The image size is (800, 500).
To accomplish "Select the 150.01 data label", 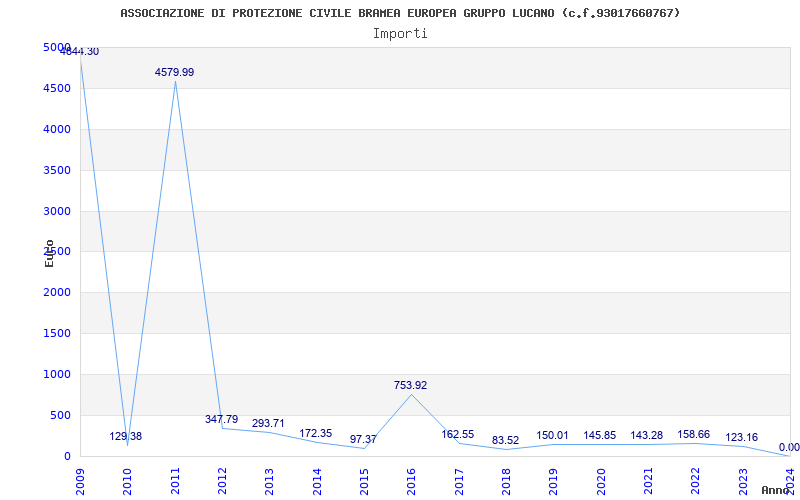I will [x=552, y=435].
